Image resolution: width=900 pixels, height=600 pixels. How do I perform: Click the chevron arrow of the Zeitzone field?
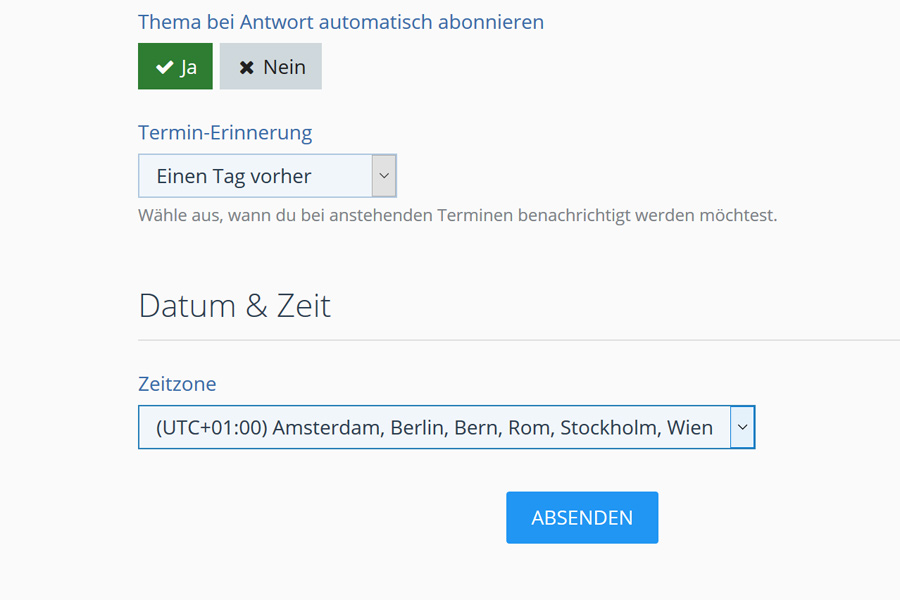click(742, 427)
